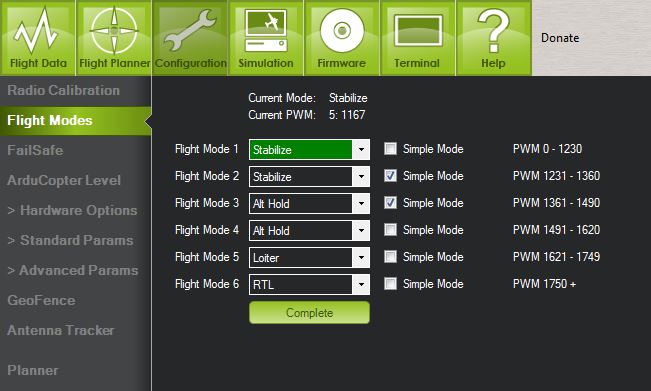Enable Simple Mode for Flight Mode 1
Screen dimensions: 651x391
390,149
